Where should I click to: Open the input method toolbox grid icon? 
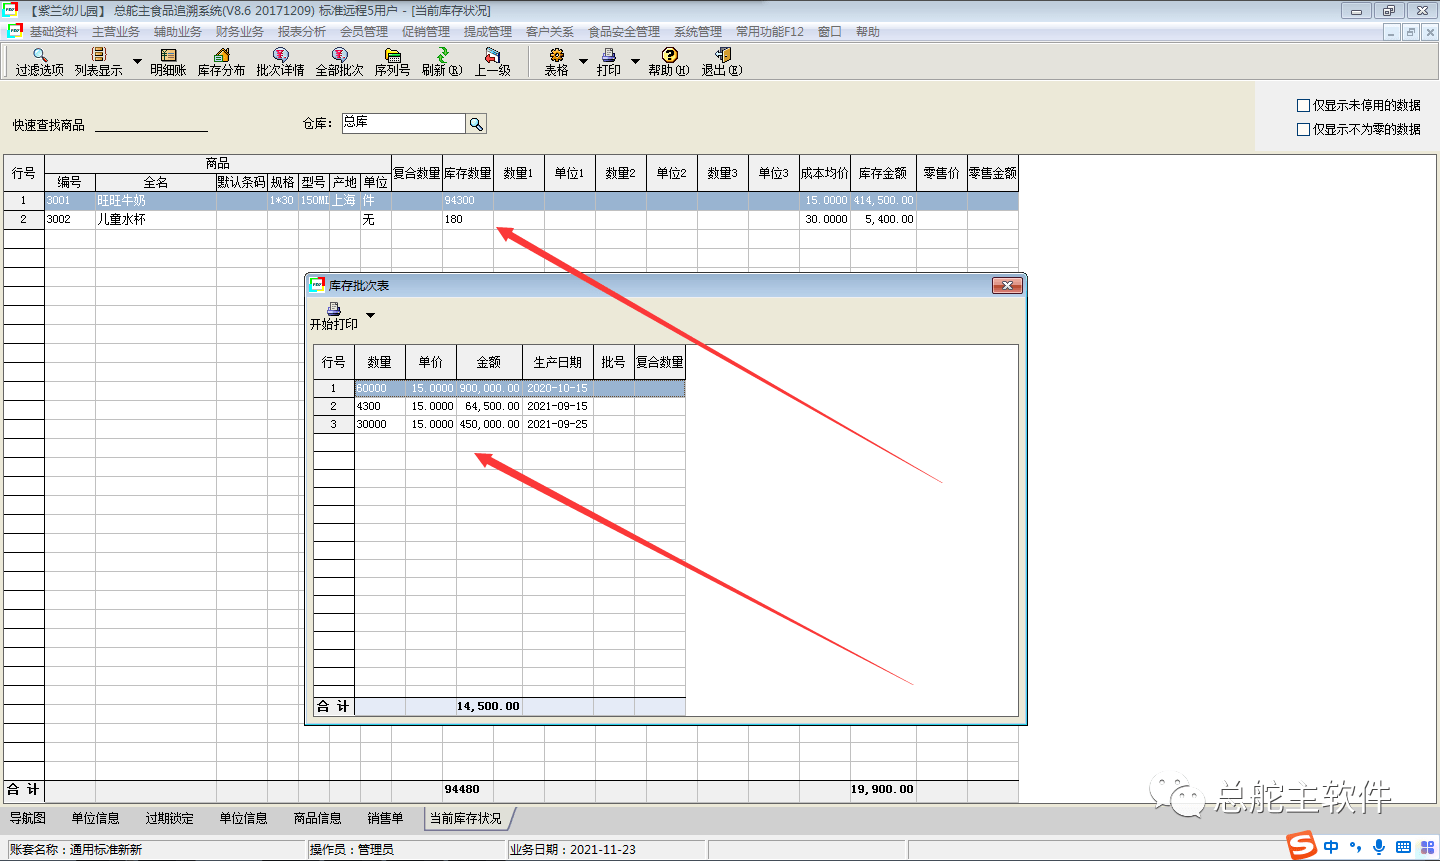1427,847
